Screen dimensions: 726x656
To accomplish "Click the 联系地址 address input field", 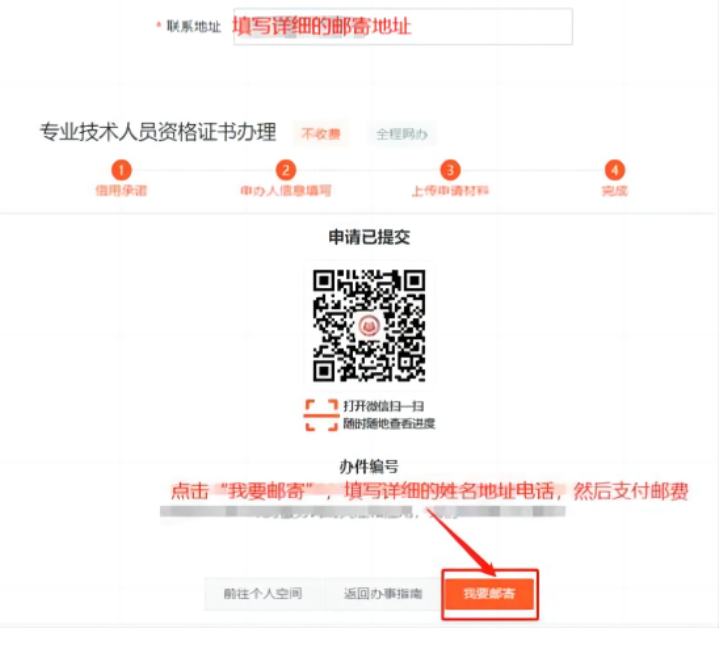I will point(403,26).
